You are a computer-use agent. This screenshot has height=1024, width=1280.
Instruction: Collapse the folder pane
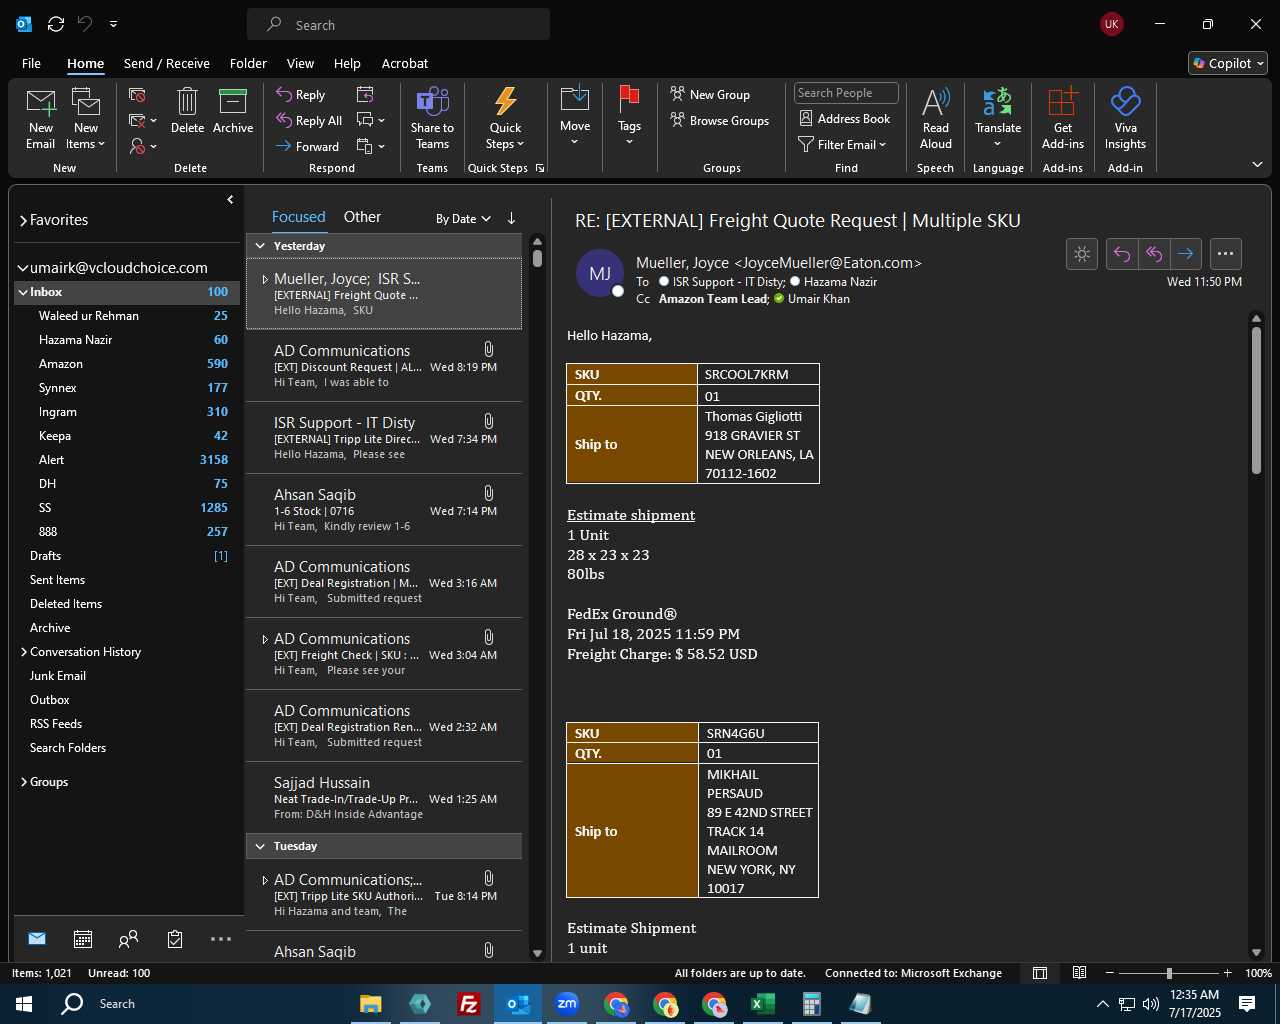230,200
